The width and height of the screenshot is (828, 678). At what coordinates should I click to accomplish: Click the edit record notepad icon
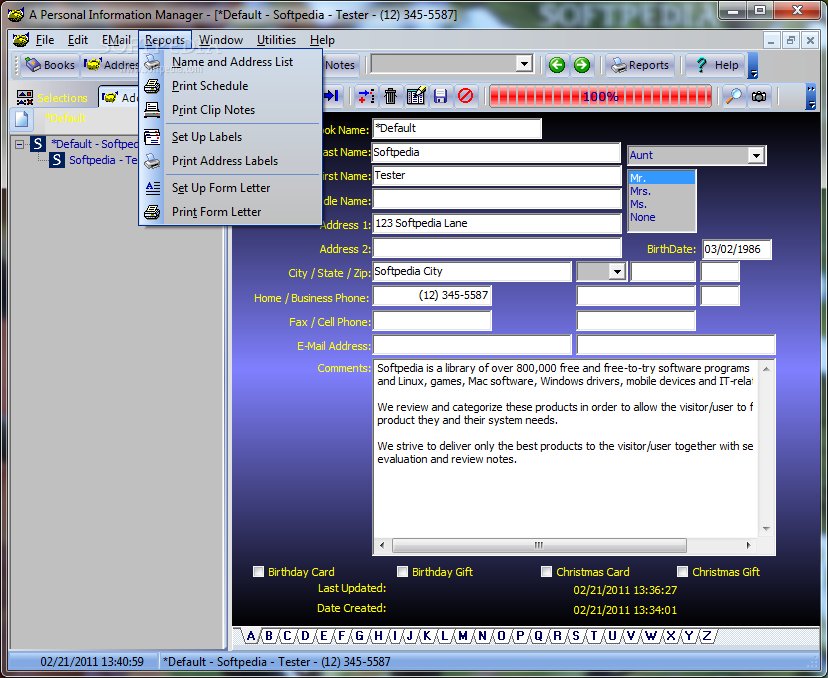(416, 96)
